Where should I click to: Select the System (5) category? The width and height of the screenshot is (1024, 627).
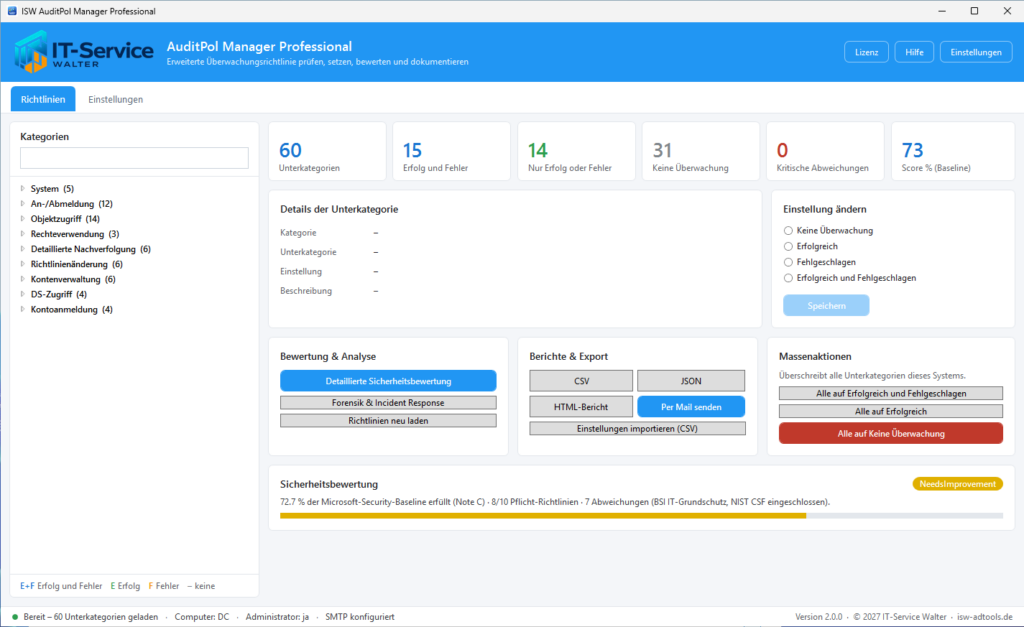tap(52, 189)
